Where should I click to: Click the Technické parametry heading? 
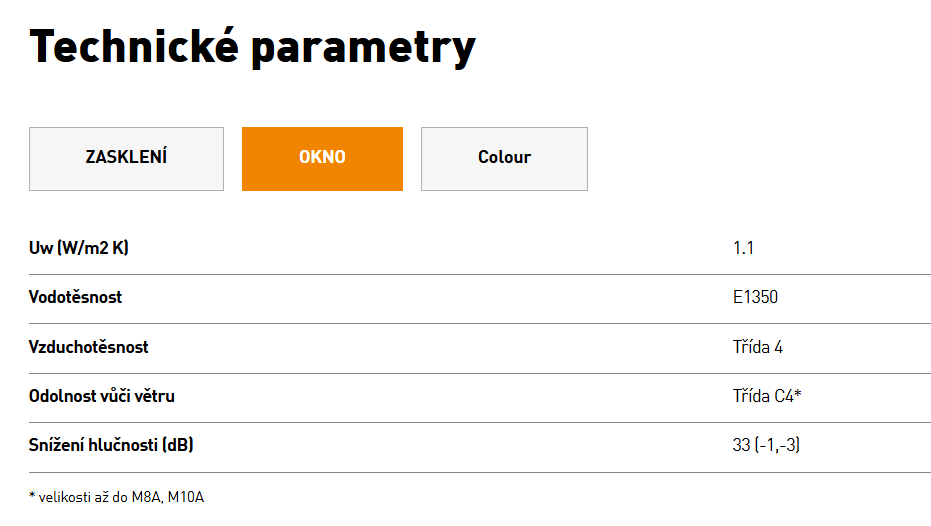pyautogui.click(x=252, y=47)
